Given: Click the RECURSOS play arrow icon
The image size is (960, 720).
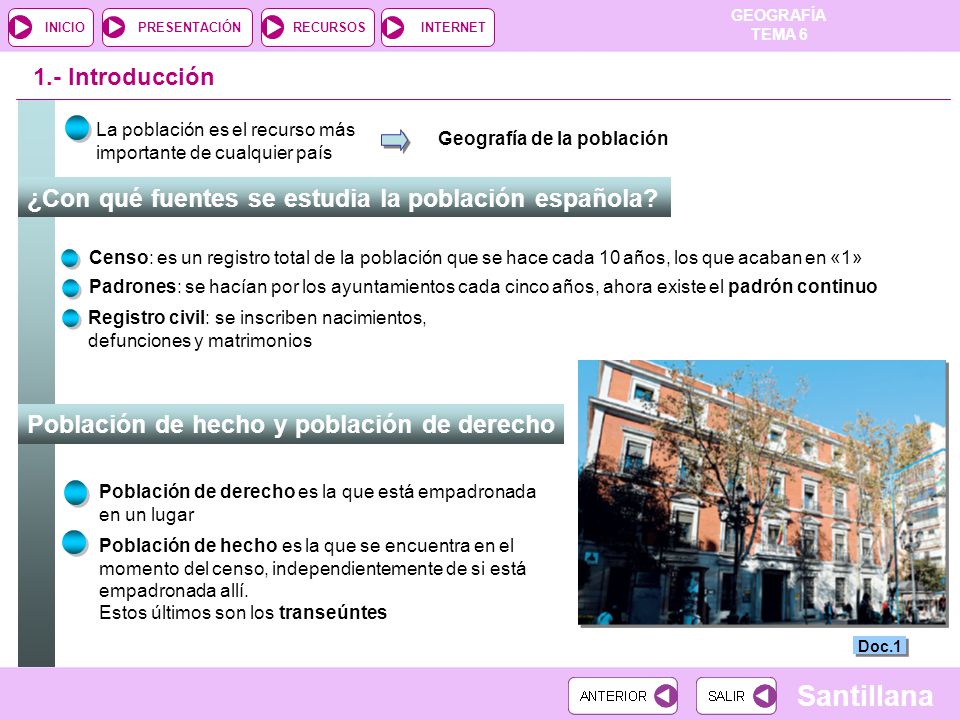Looking at the screenshot, I should pos(273,27).
